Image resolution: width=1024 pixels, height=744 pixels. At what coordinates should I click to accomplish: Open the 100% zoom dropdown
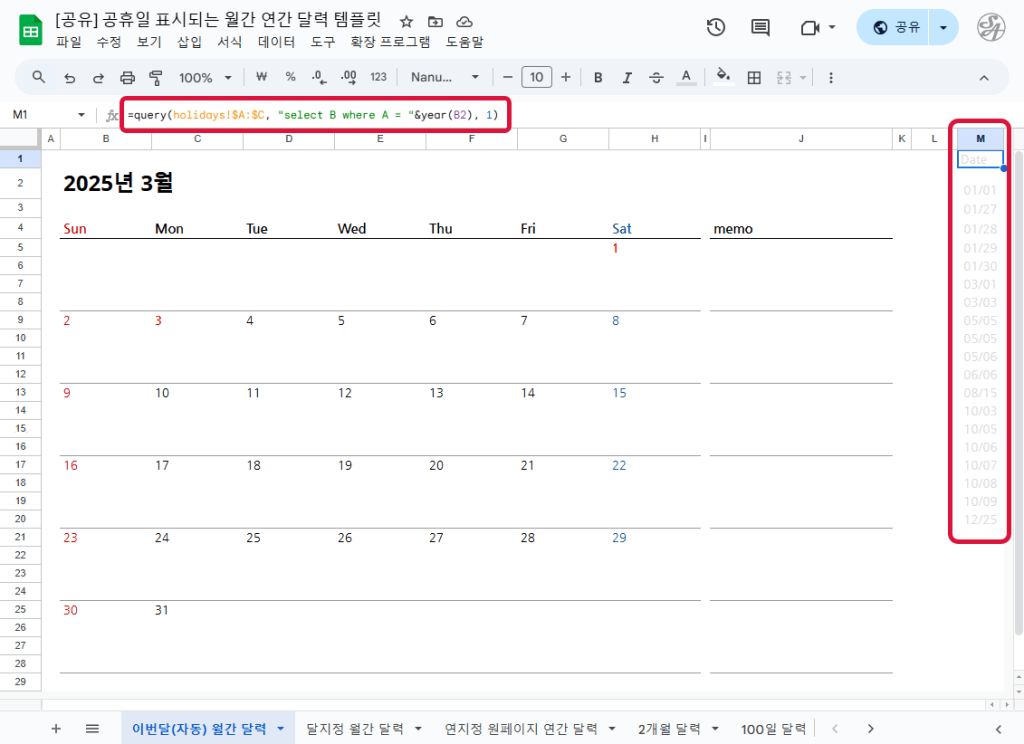click(204, 77)
